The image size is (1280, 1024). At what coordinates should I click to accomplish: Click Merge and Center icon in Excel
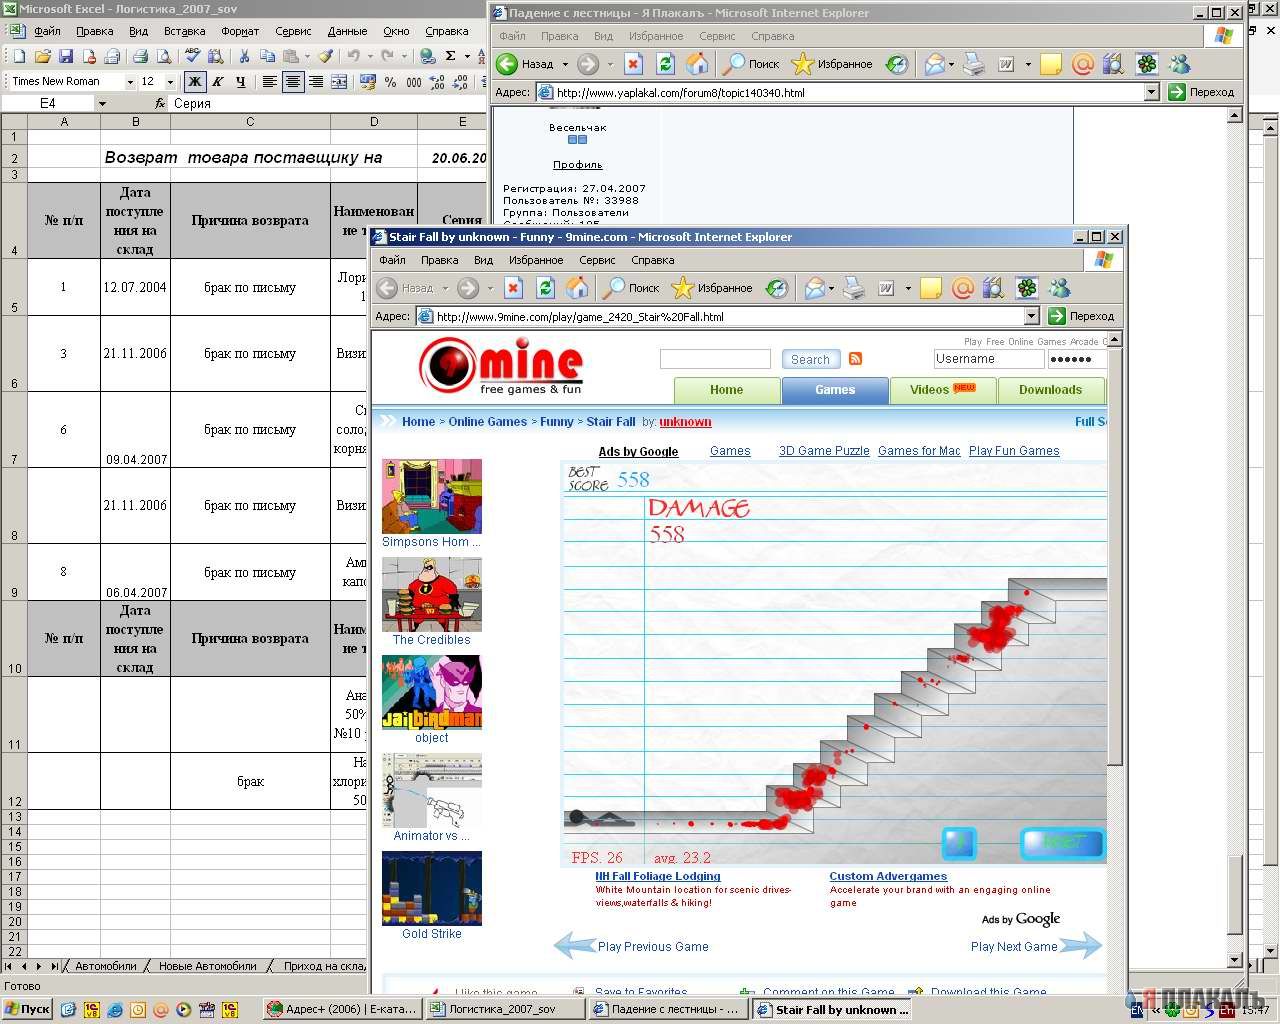click(339, 82)
